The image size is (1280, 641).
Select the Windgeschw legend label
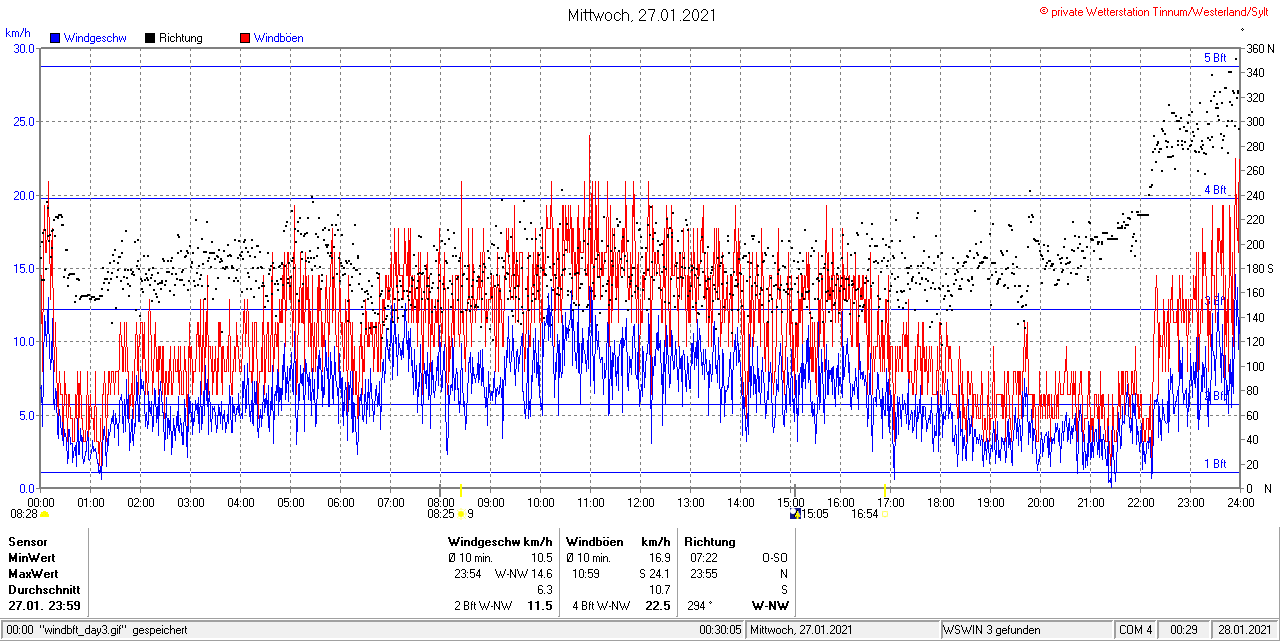(95, 38)
